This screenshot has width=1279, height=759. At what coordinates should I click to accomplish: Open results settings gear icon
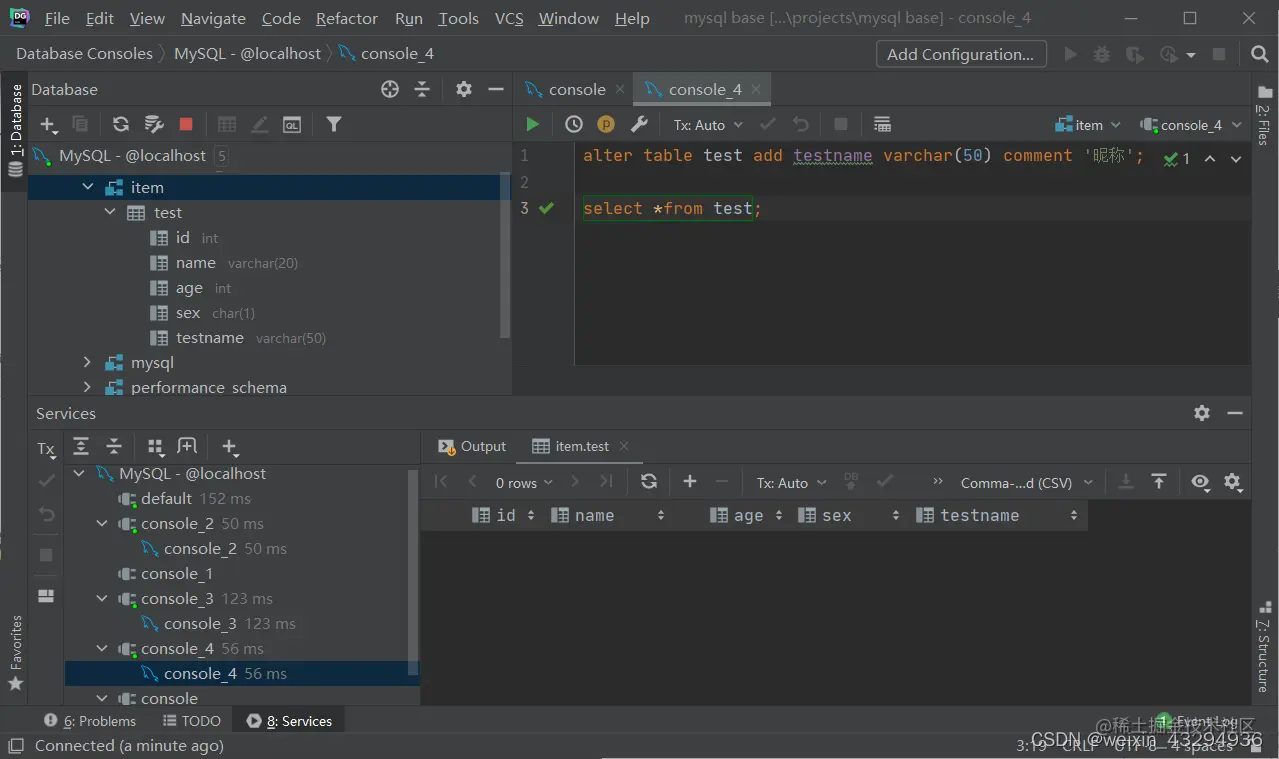(x=1233, y=482)
